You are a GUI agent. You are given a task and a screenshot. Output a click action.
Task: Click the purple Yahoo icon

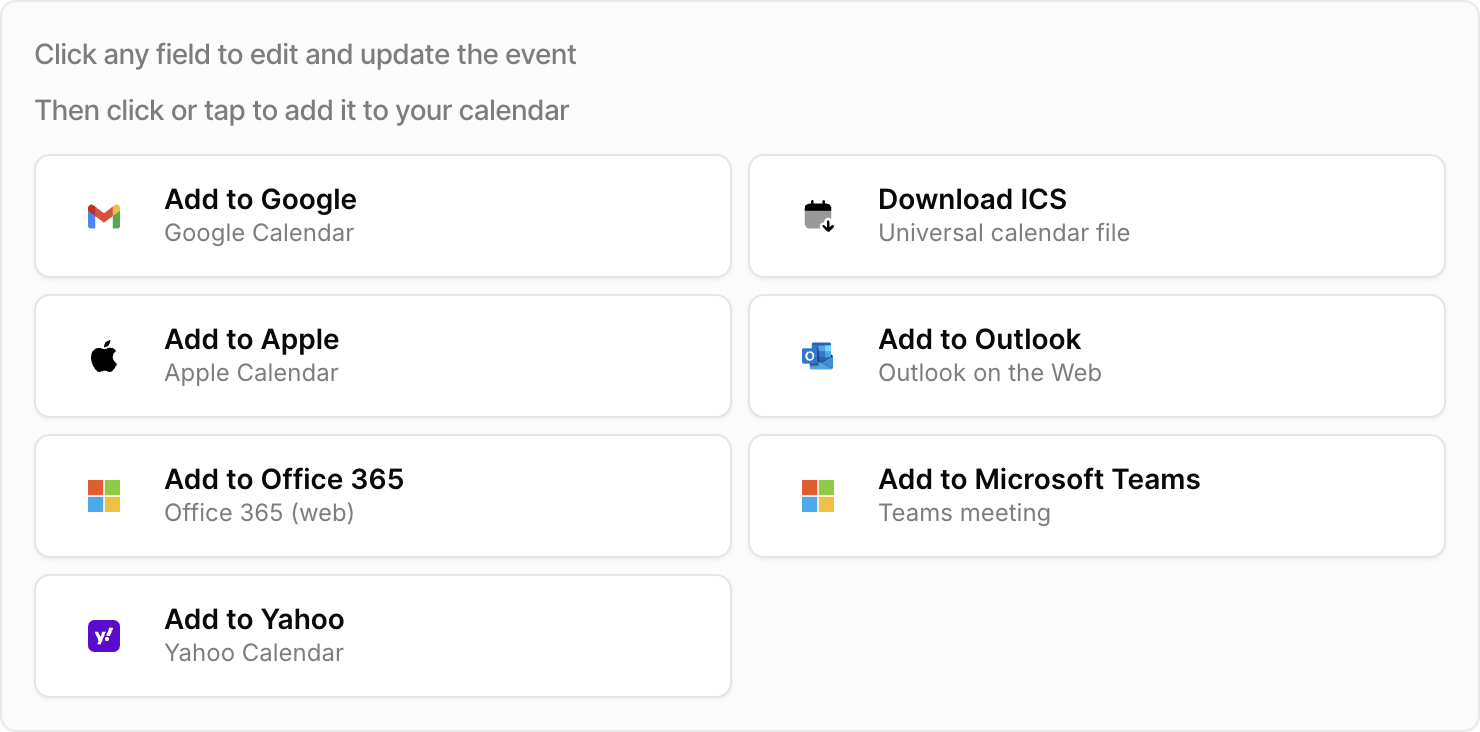(104, 635)
